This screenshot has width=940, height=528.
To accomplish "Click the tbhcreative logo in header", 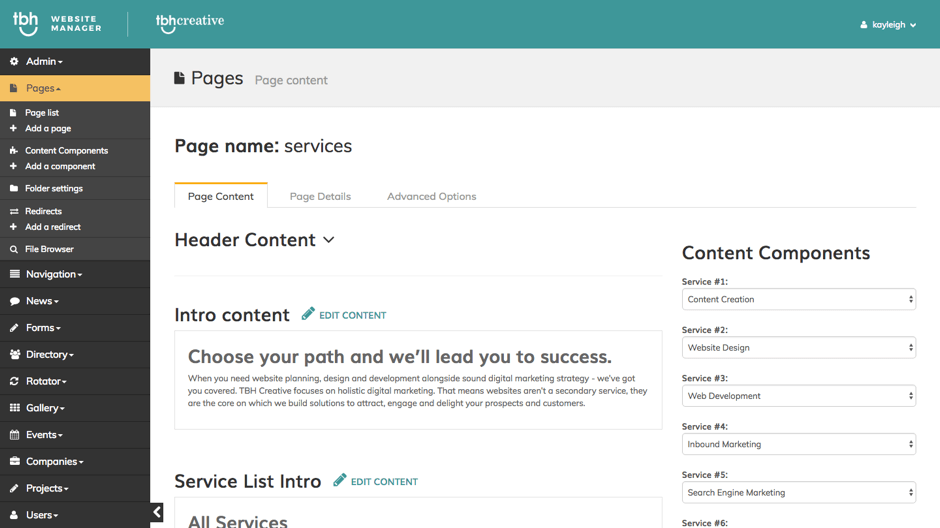I will tap(190, 23).
